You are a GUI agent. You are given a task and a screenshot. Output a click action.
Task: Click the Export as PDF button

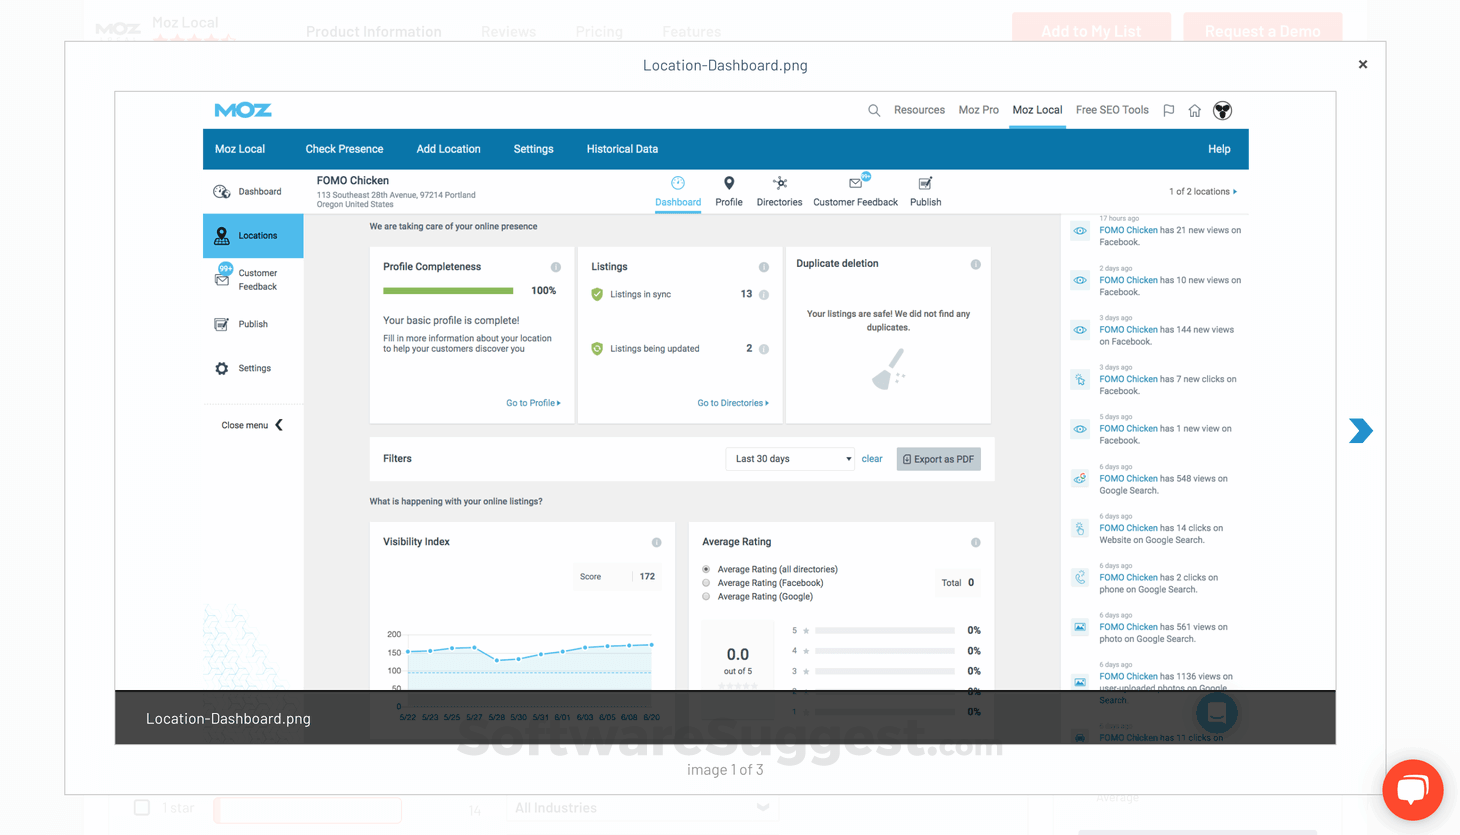(938, 459)
